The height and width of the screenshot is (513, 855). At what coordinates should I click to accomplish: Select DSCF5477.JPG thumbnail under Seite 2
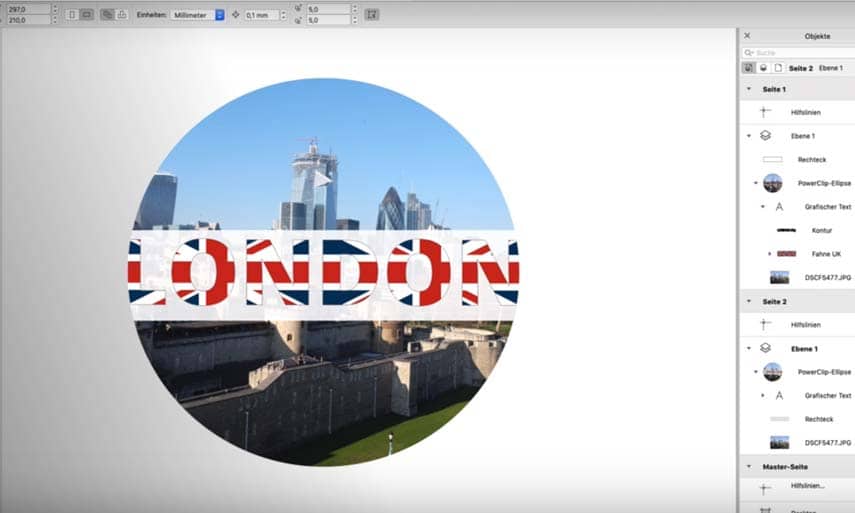coord(779,443)
